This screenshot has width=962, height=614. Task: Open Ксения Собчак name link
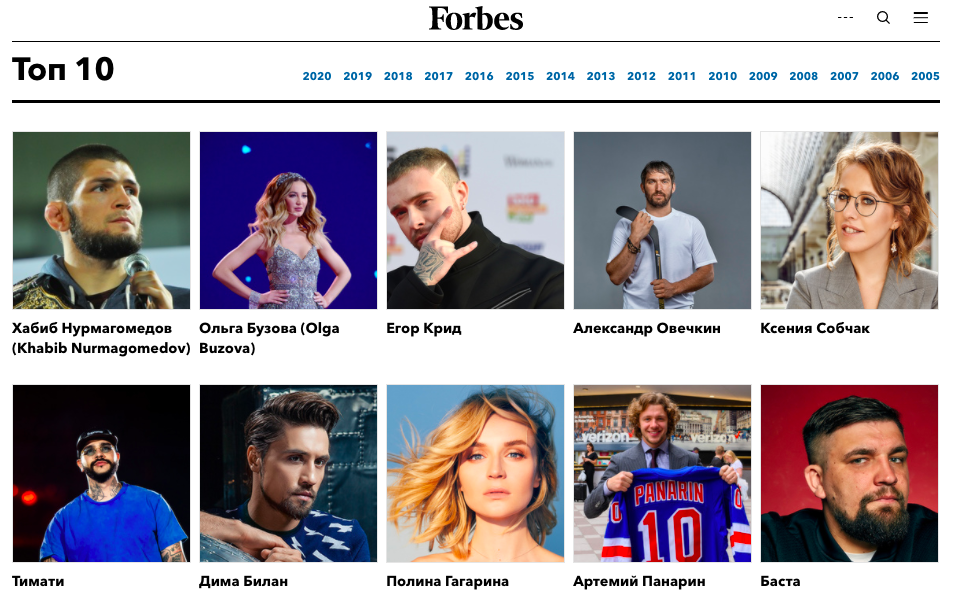click(815, 328)
